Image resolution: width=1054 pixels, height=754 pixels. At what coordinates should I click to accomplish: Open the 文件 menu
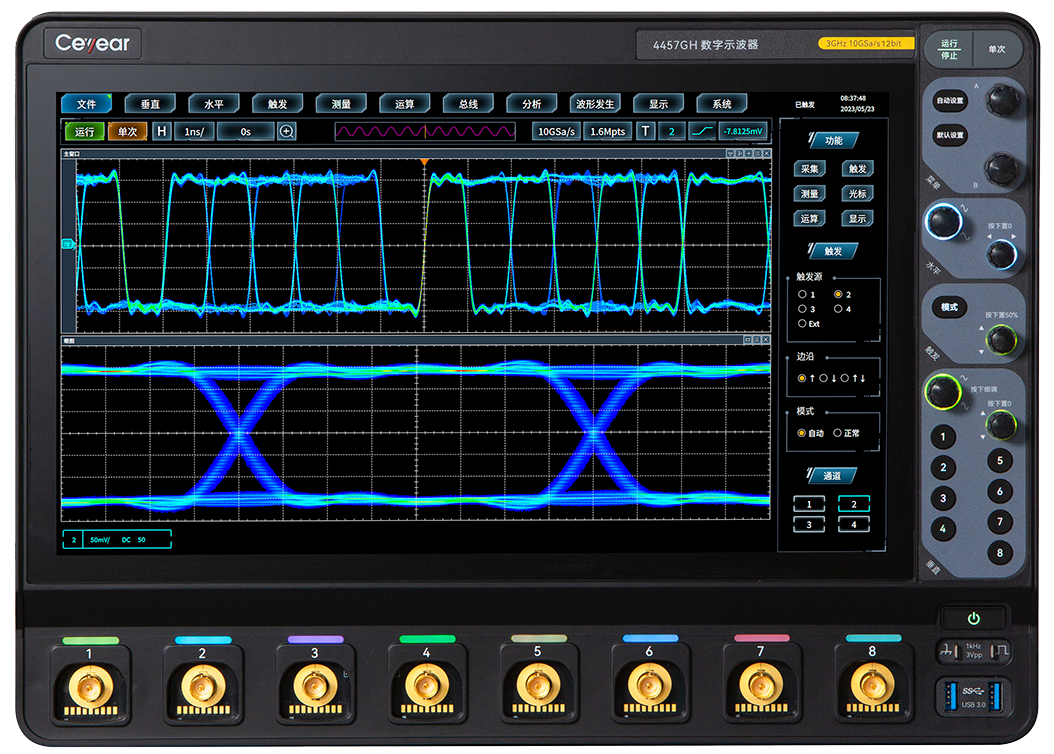click(86, 104)
